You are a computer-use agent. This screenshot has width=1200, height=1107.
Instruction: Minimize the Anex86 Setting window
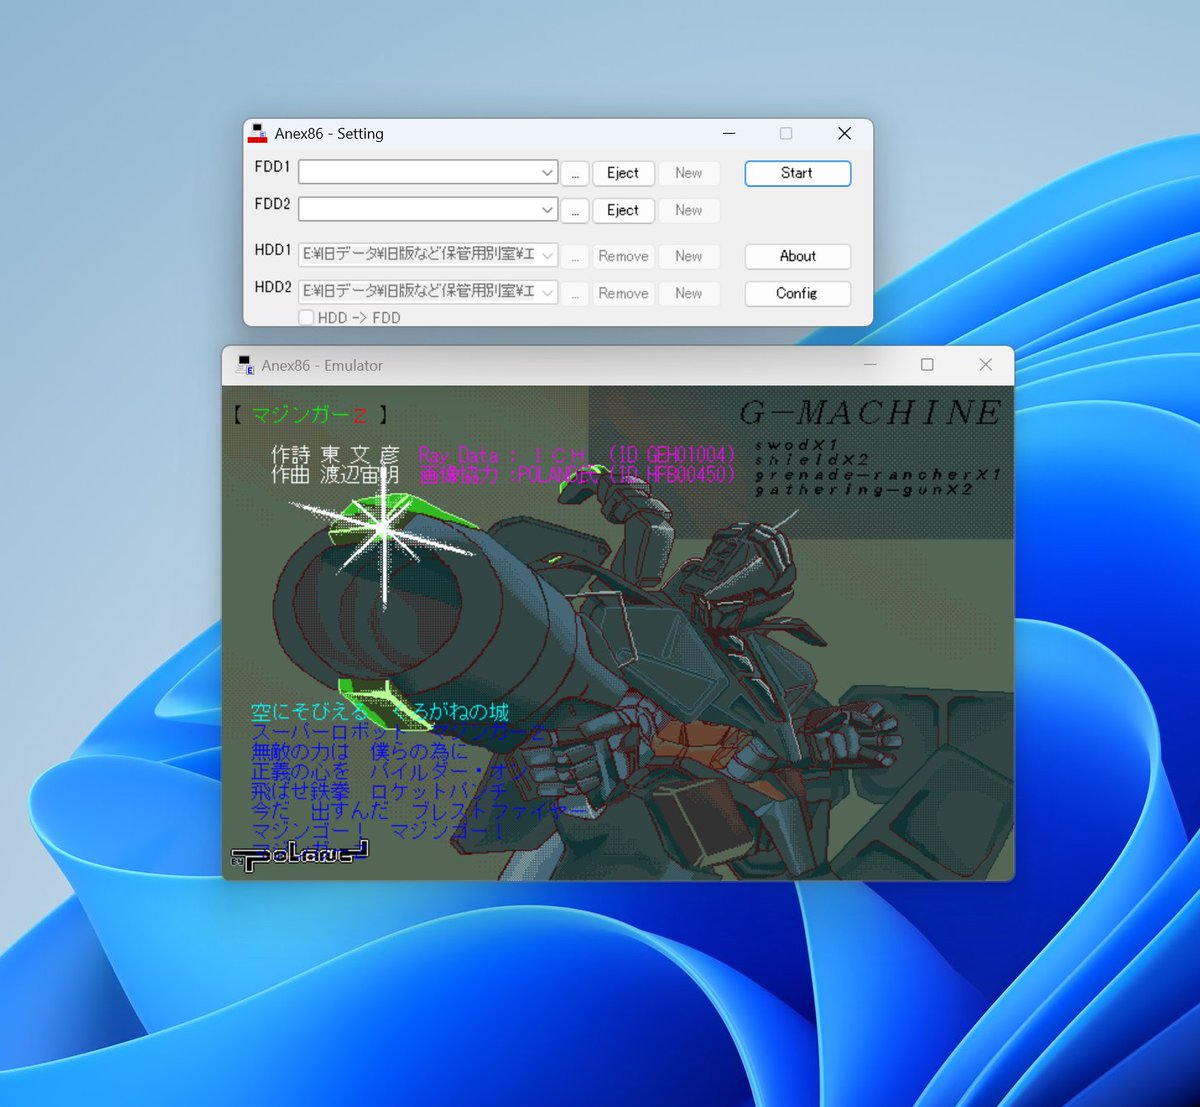(729, 133)
